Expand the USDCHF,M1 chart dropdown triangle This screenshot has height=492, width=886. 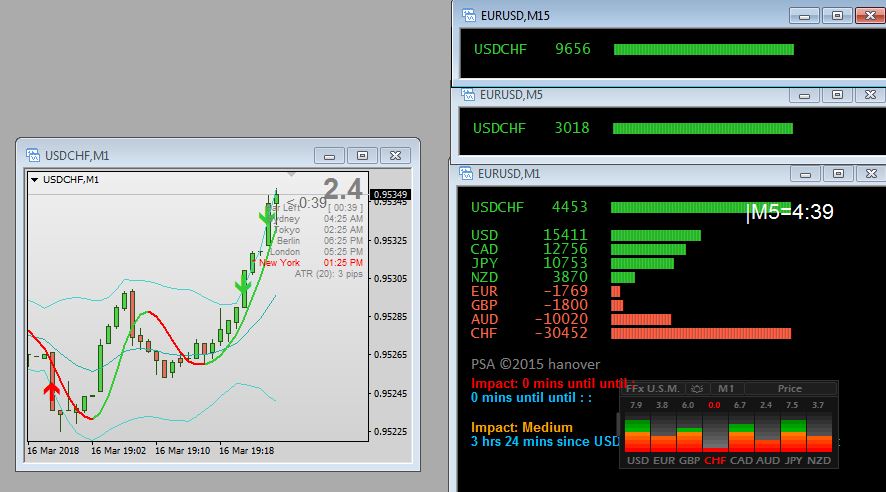[x=34, y=180]
